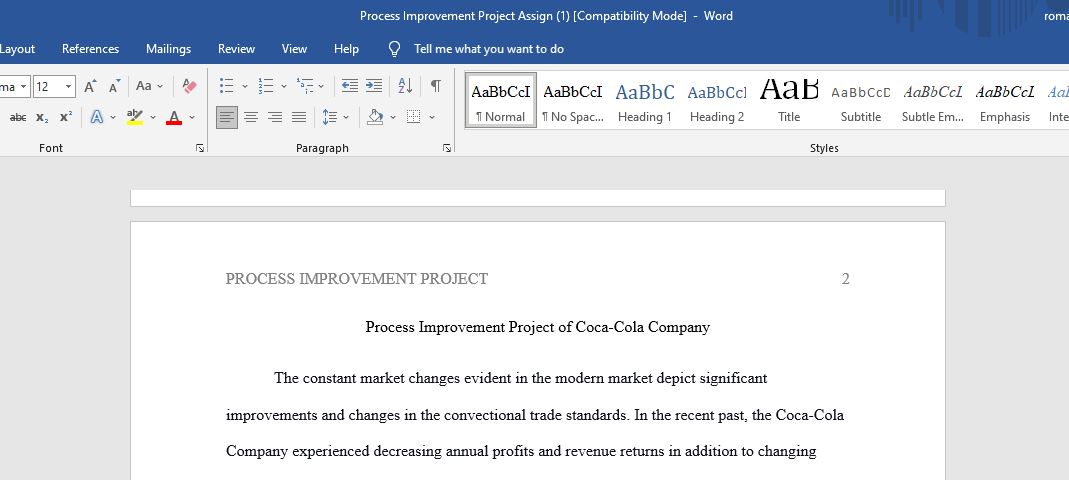This screenshot has height=480, width=1069.
Task: Center align the paragraph
Action: (251, 117)
